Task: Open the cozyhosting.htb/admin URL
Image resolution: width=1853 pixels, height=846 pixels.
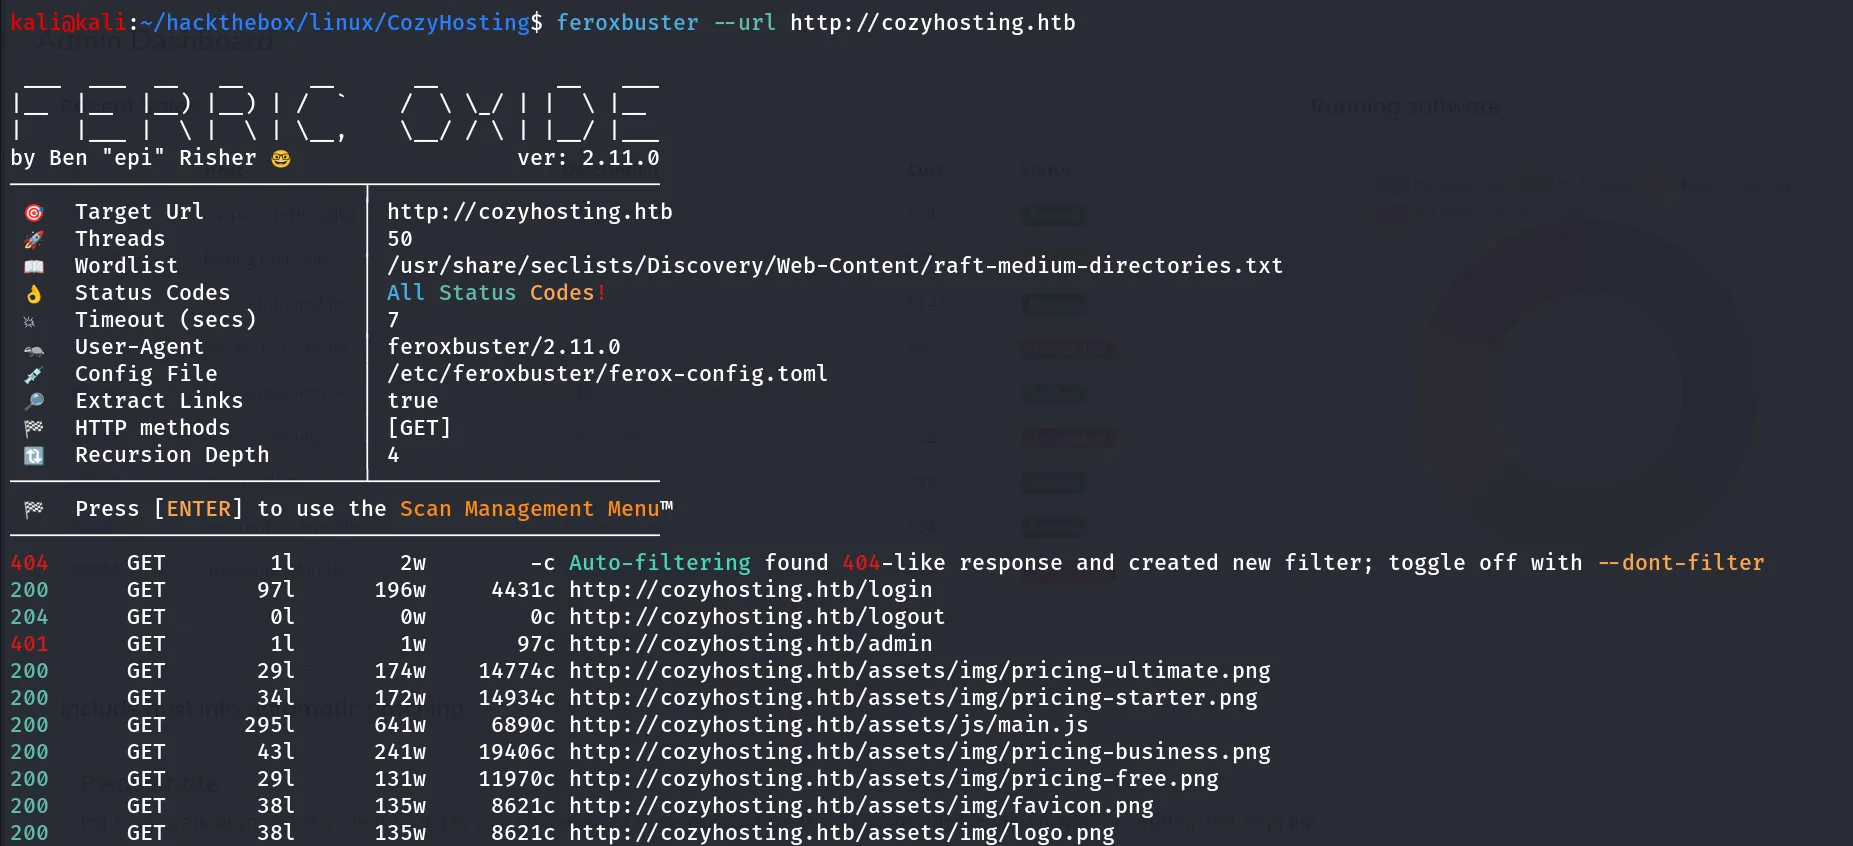Action: click(750, 644)
